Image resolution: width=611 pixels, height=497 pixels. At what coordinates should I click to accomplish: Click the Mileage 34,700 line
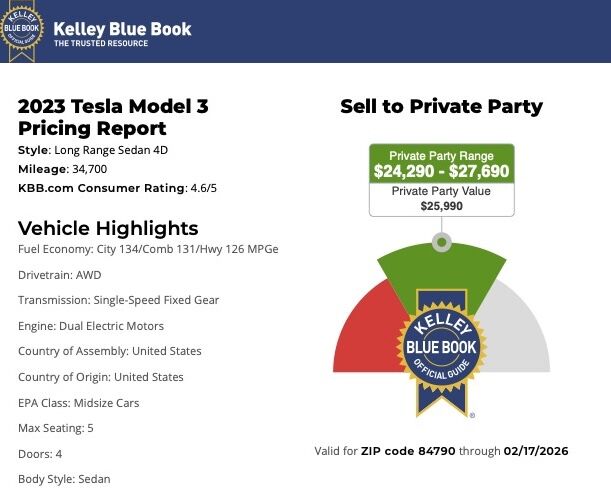click(x=62, y=169)
